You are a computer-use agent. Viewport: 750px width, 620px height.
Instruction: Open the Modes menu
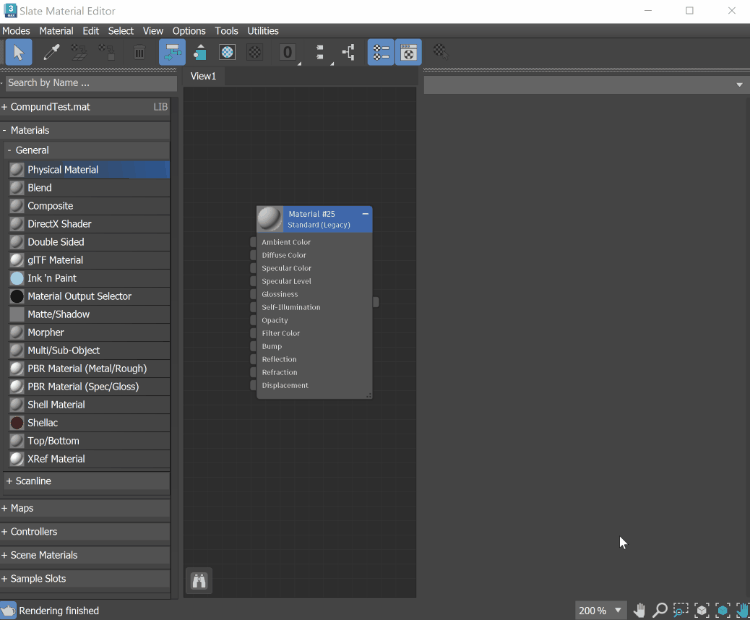click(16, 31)
